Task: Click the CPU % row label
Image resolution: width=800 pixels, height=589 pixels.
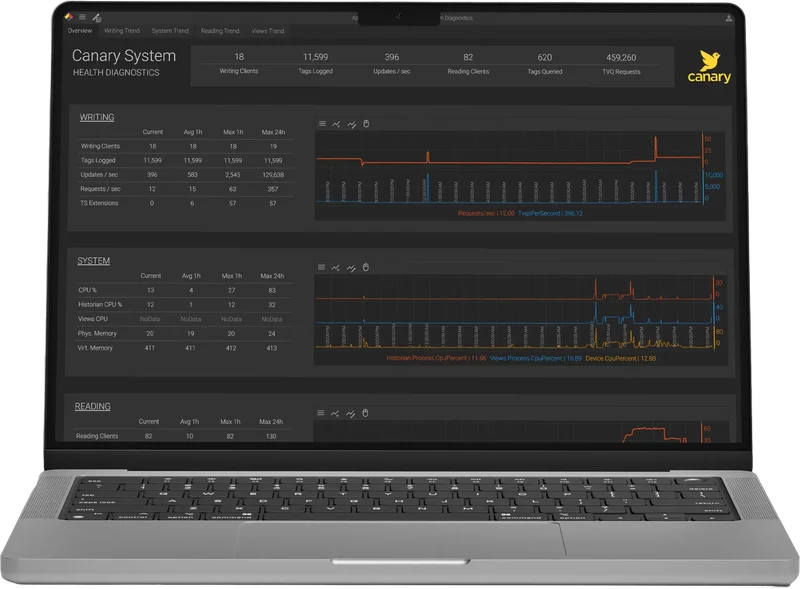Action: (87, 290)
